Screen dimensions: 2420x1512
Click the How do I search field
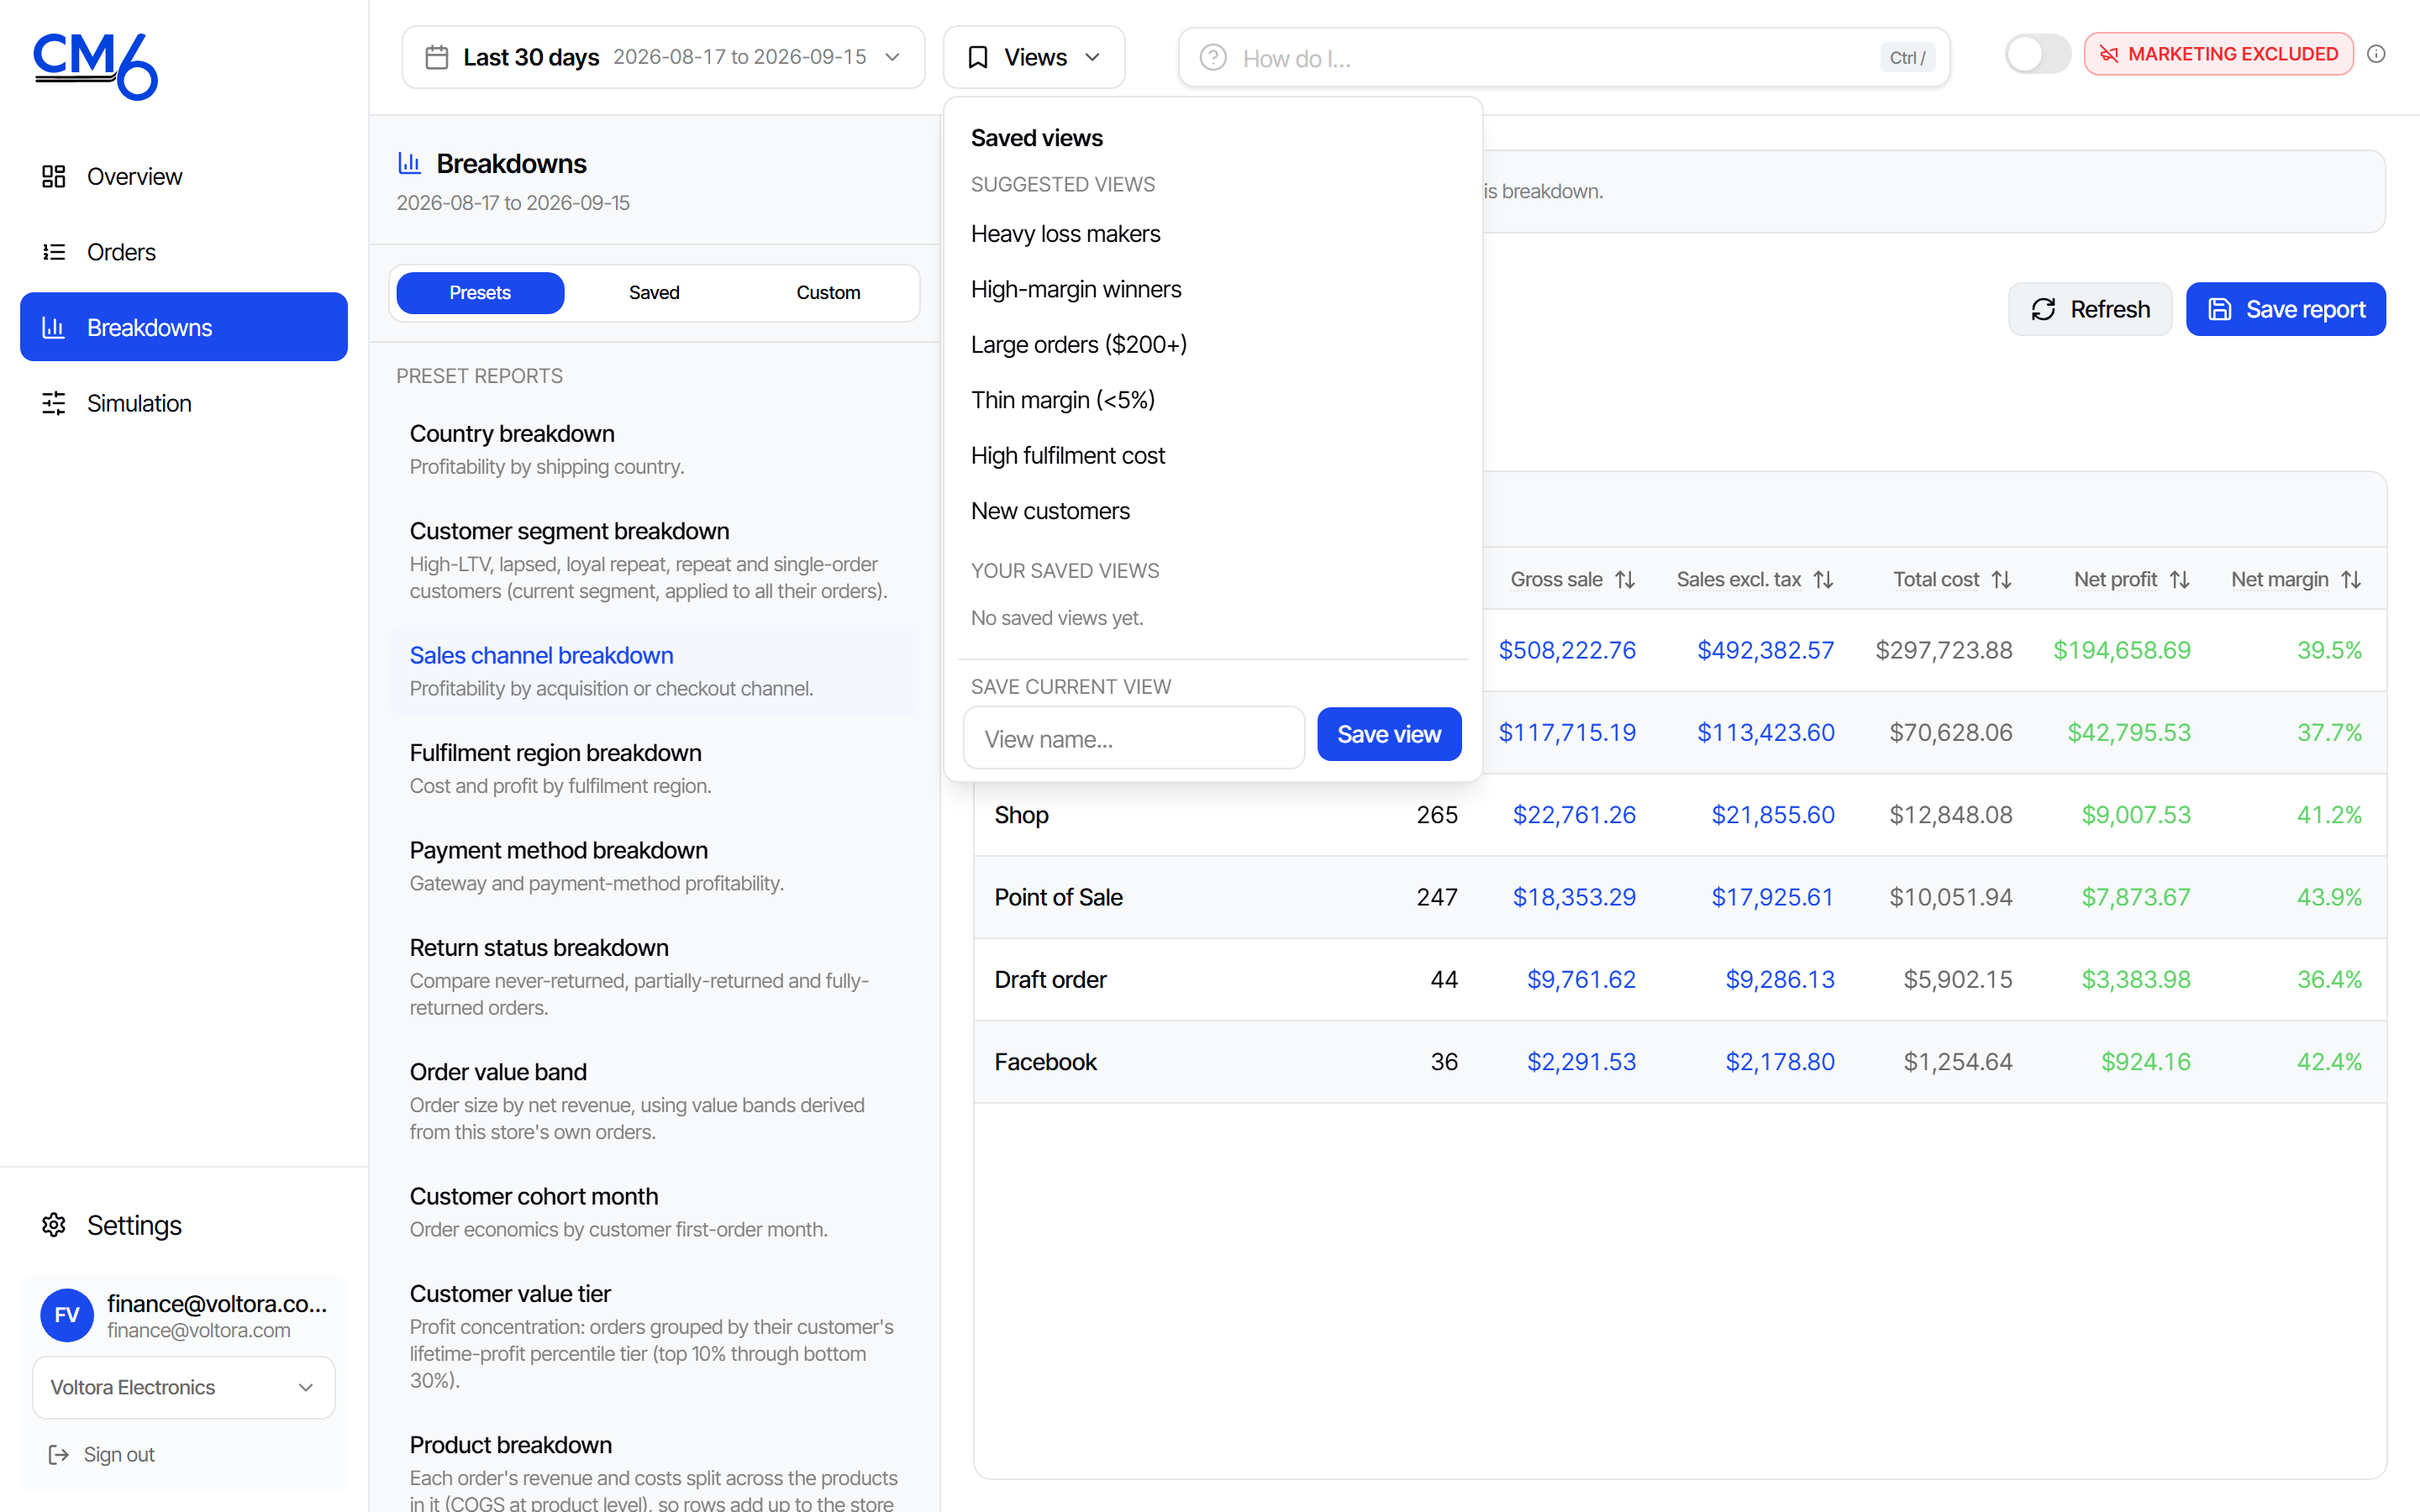click(1564, 58)
